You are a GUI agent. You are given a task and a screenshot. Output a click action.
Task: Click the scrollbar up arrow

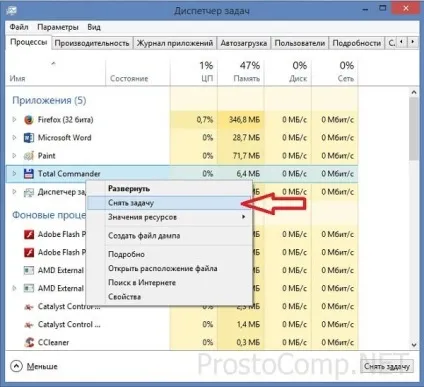(x=414, y=92)
